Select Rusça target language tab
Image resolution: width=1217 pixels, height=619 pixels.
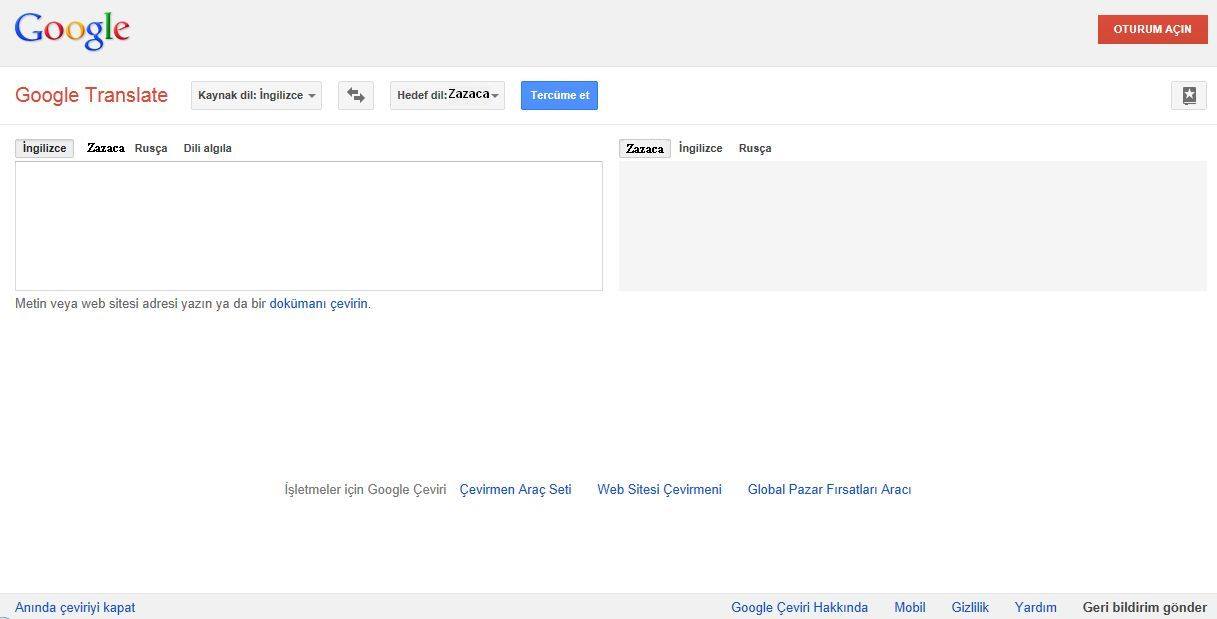point(755,148)
